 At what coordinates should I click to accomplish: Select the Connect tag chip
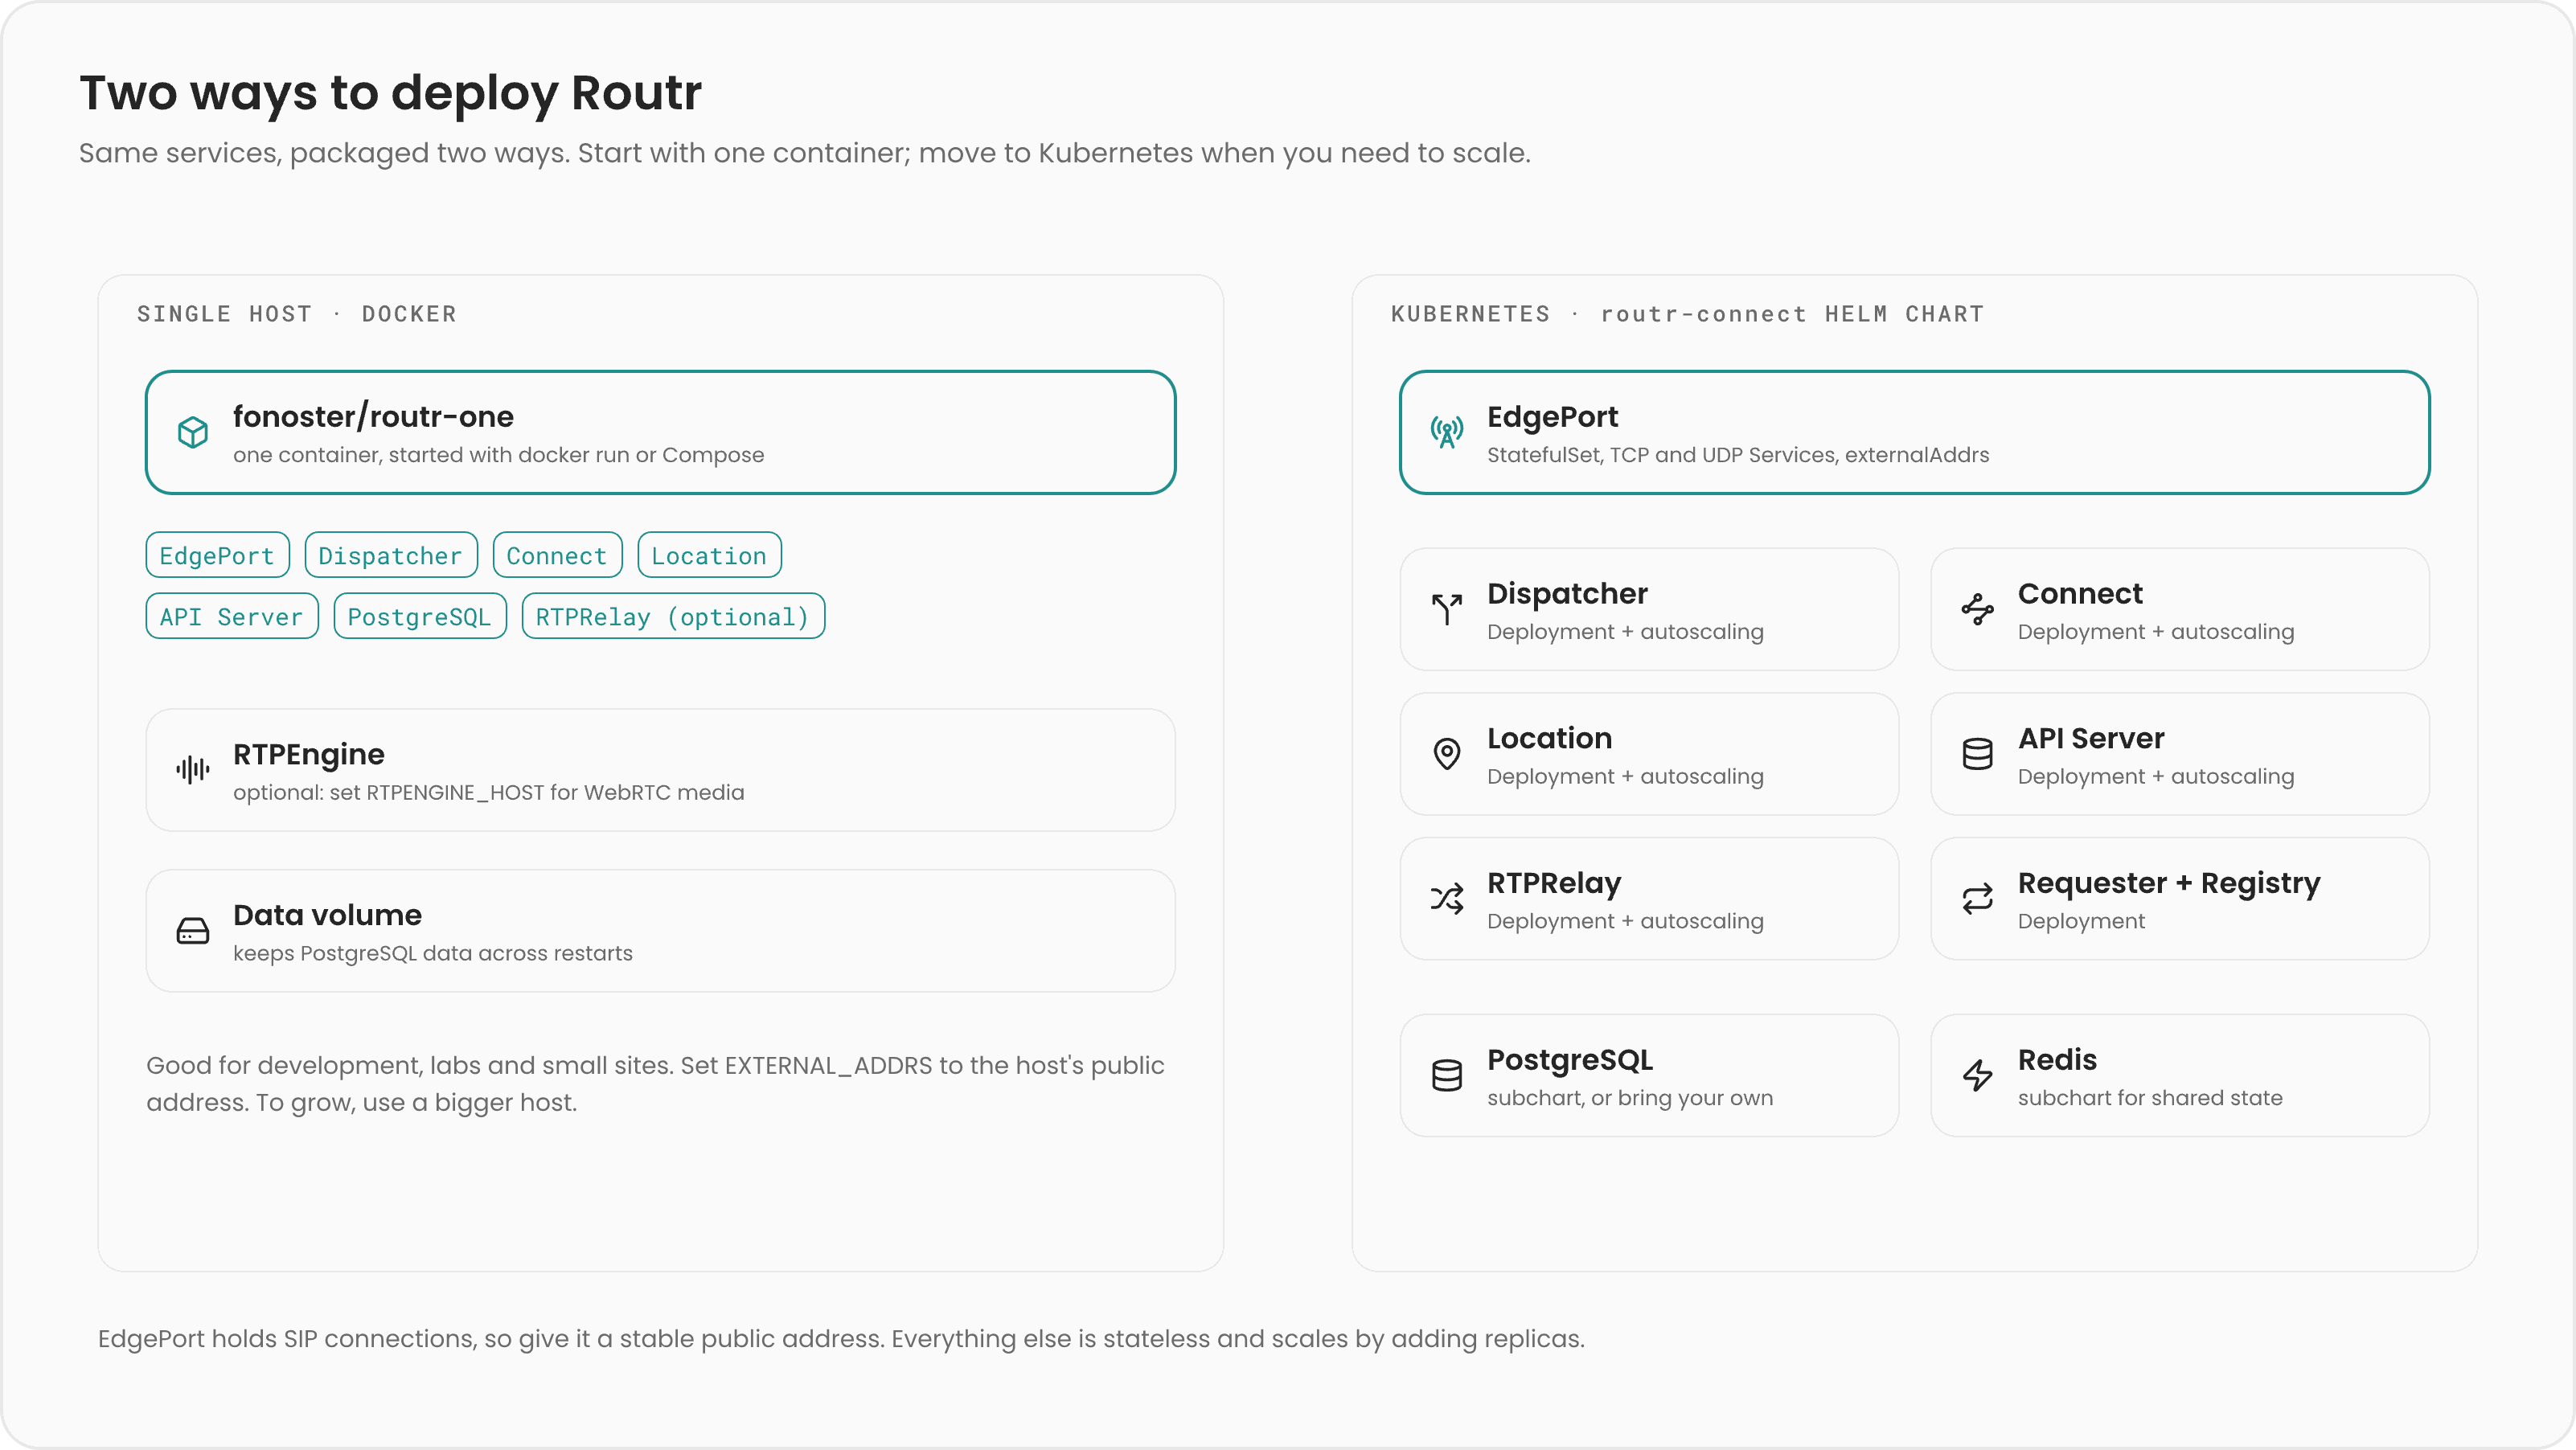(557, 555)
